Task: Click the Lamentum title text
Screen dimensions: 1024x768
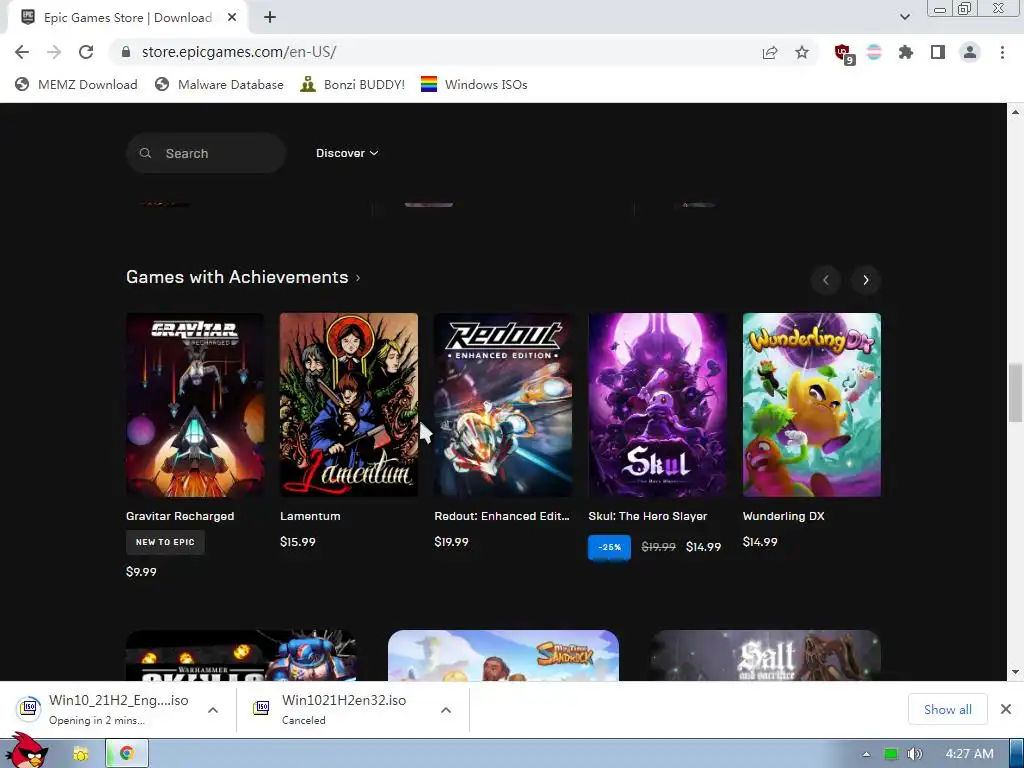Action: (310, 516)
